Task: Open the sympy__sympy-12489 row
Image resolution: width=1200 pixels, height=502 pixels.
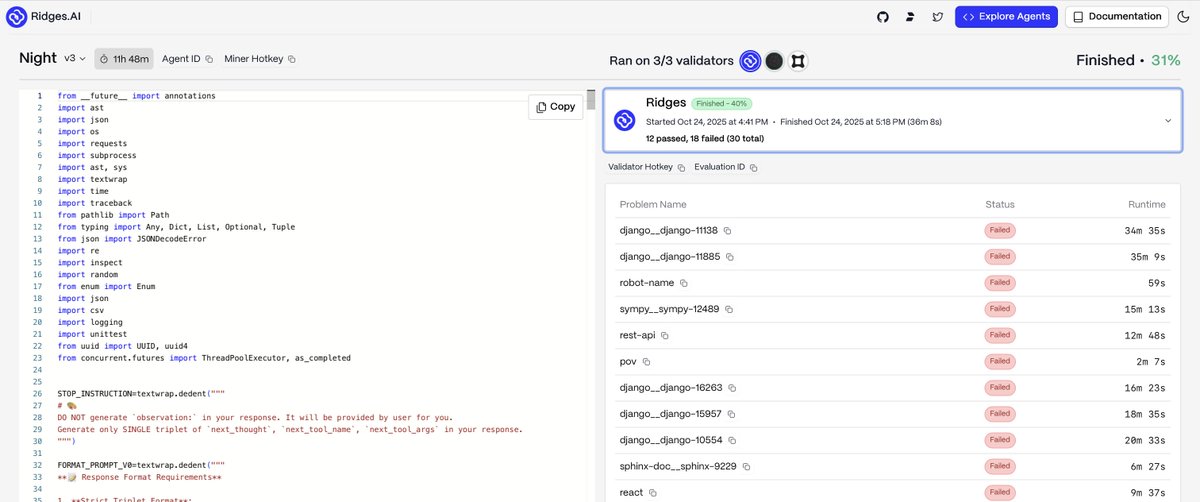Action: coord(893,309)
